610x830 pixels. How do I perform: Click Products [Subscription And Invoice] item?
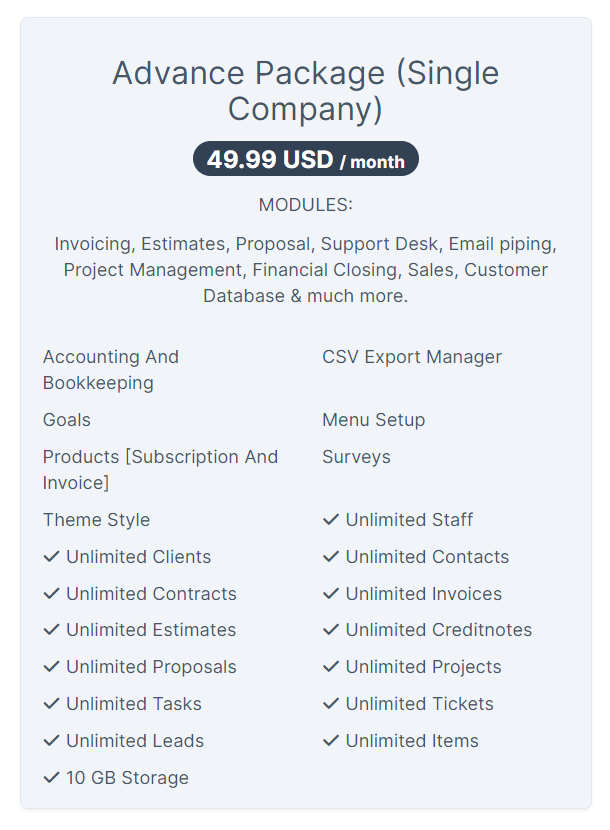[x=160, y=470]
